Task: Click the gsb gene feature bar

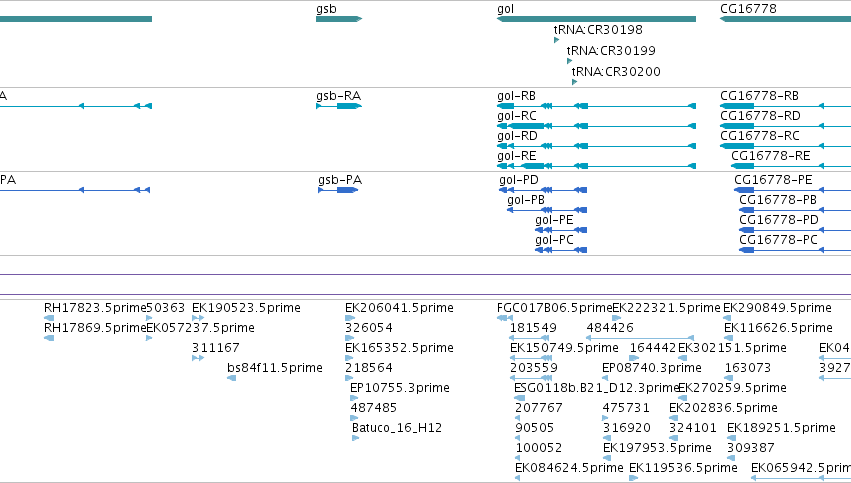Action: (x=339, y=19)
